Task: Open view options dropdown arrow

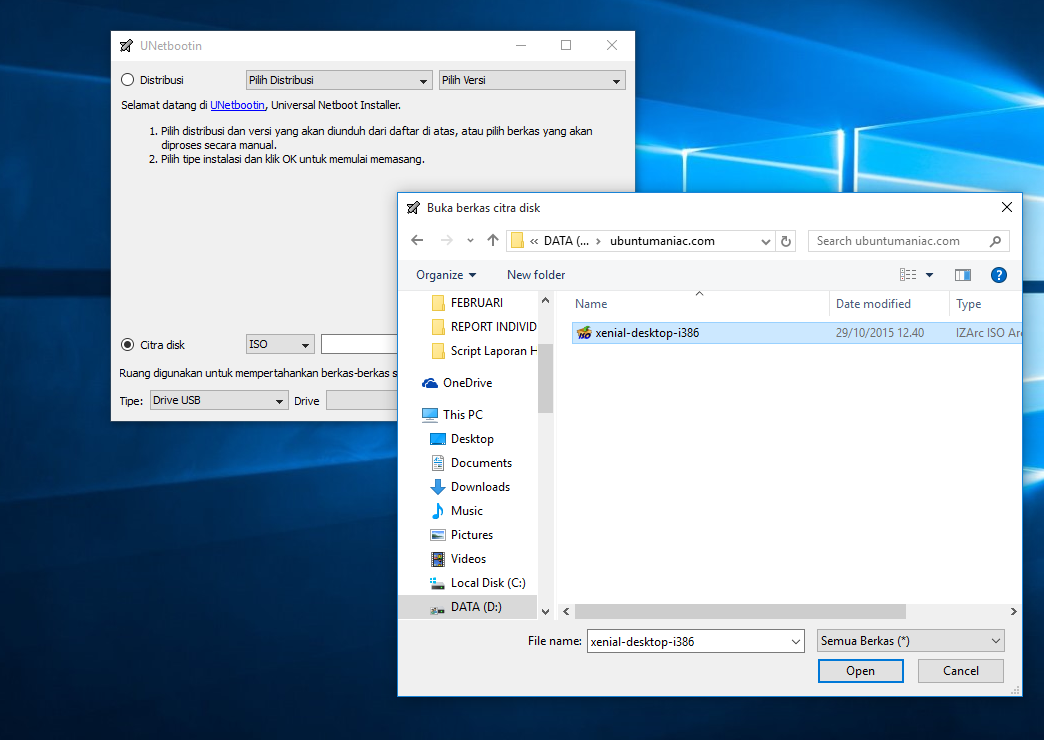Action: tap(929, 275)
